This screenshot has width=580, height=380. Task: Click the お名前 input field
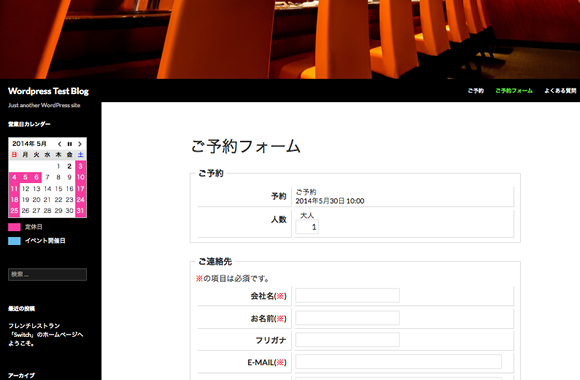coord(347,318)
